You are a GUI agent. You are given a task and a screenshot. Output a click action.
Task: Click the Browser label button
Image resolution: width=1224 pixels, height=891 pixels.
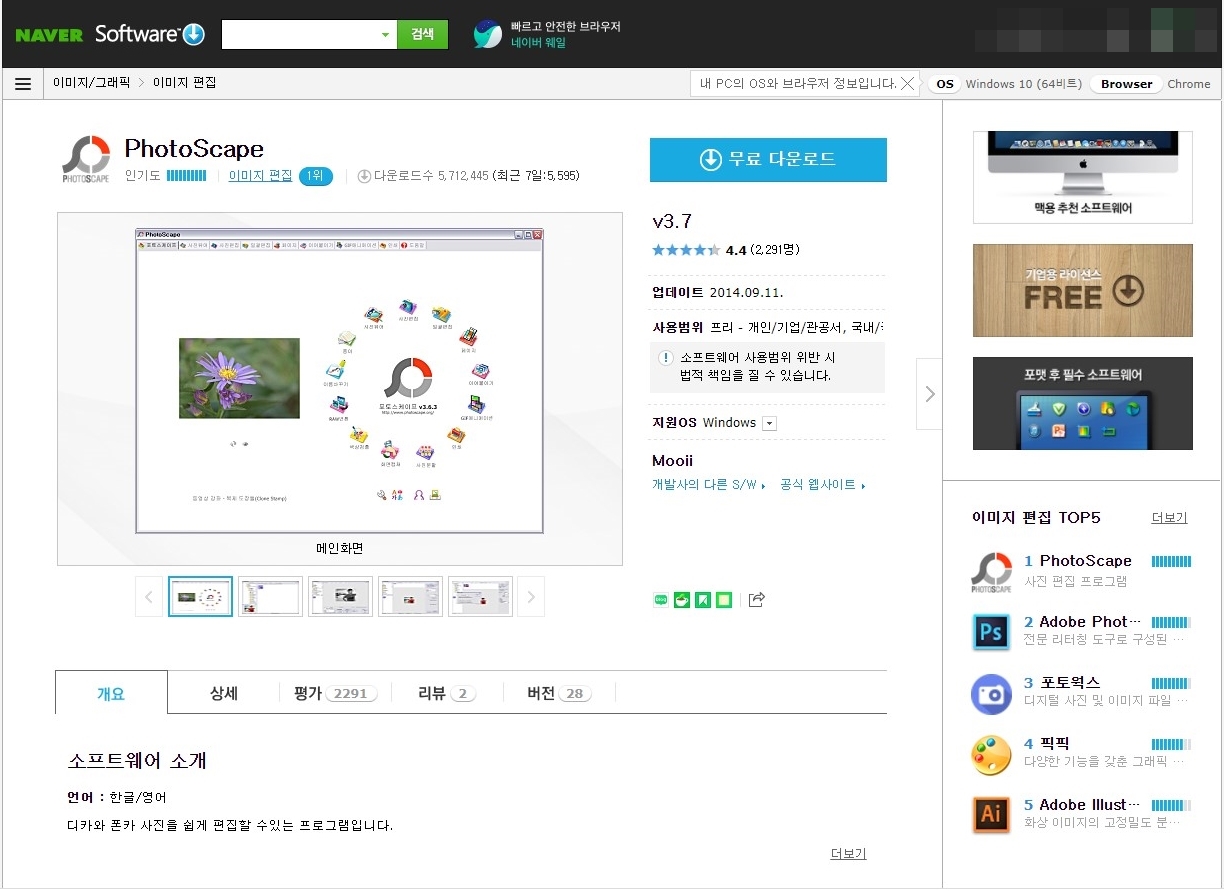(x=1126, y=84)
